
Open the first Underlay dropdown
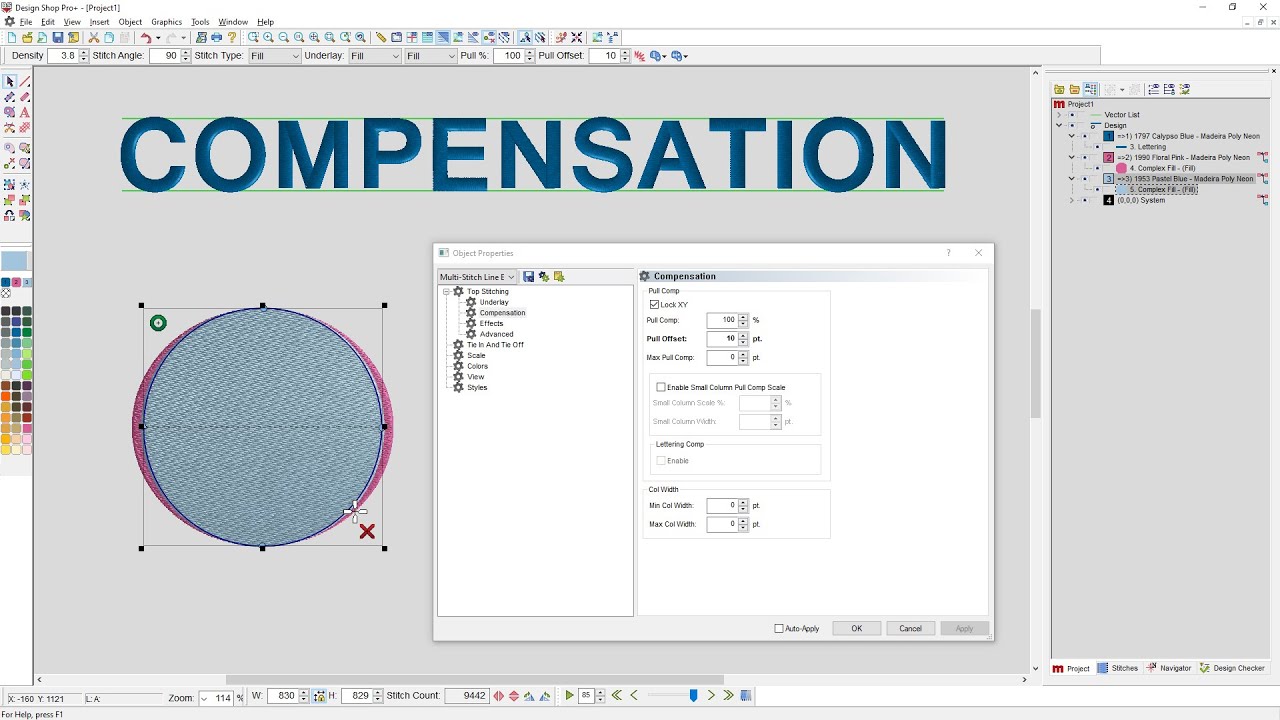pos(375,56)
